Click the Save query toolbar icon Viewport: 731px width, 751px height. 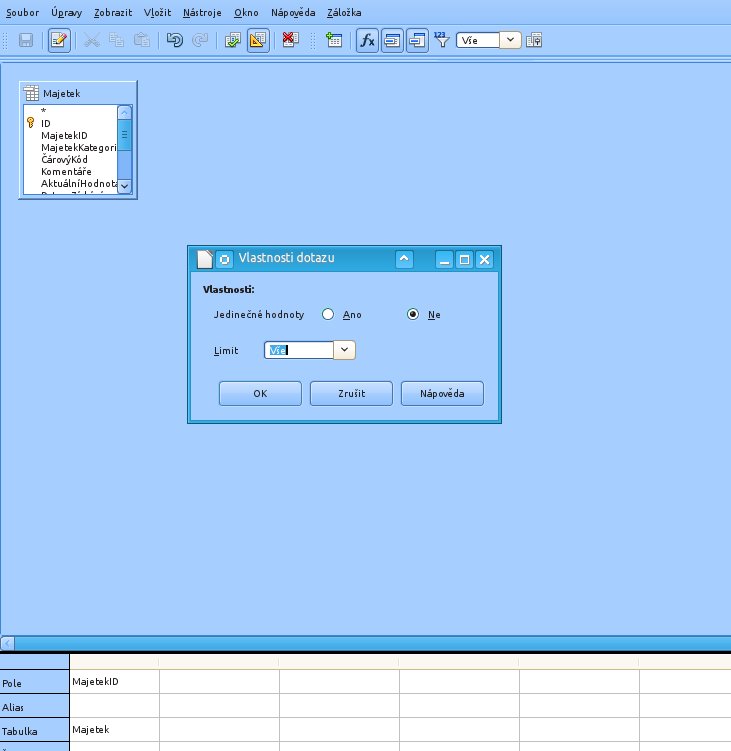coord(26,40)
